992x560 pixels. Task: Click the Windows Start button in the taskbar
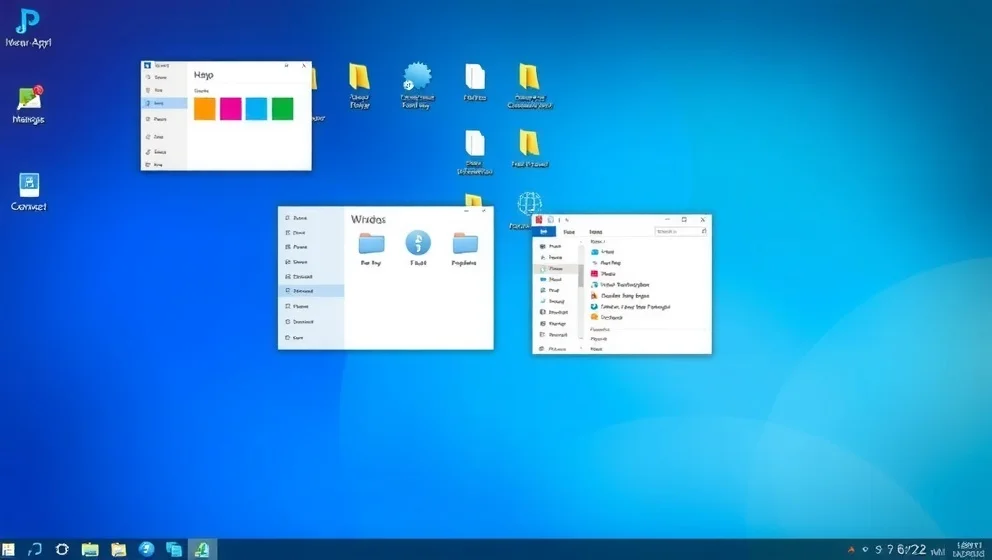click(8, 549)
